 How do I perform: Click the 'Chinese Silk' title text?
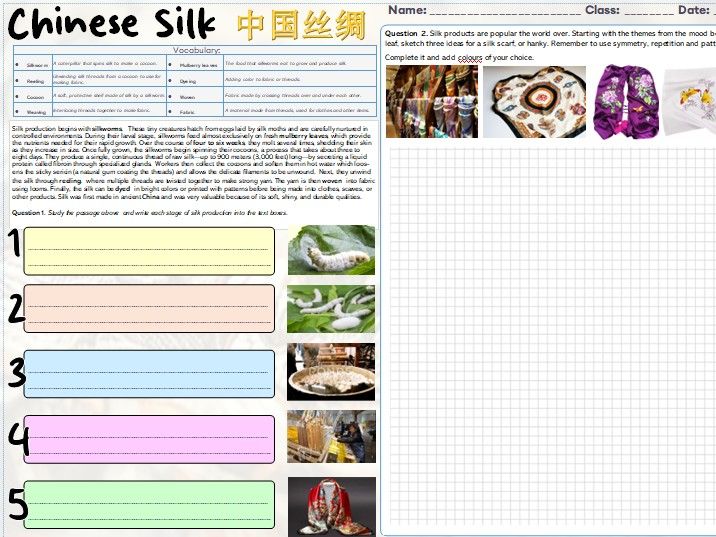coord(111,23)
